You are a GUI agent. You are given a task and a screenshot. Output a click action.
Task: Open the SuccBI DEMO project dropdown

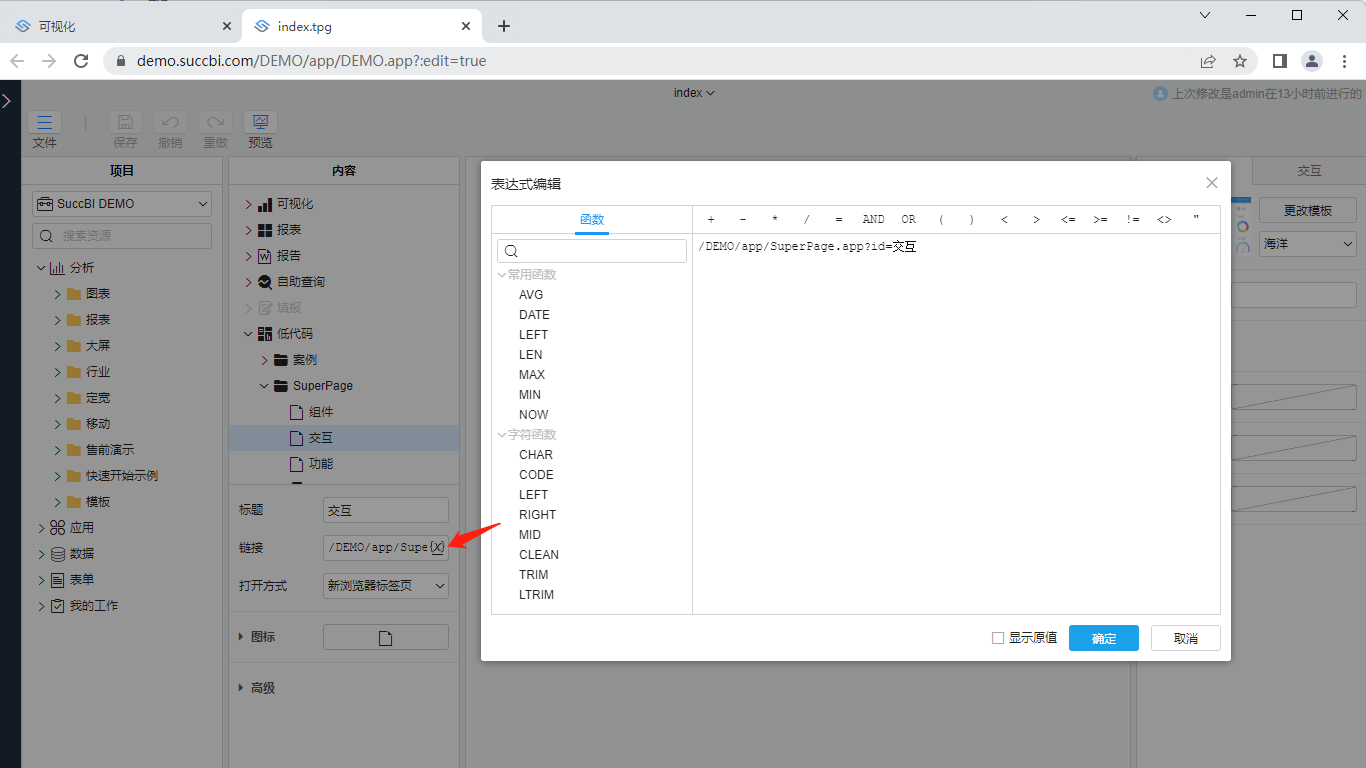coord(122,204)
